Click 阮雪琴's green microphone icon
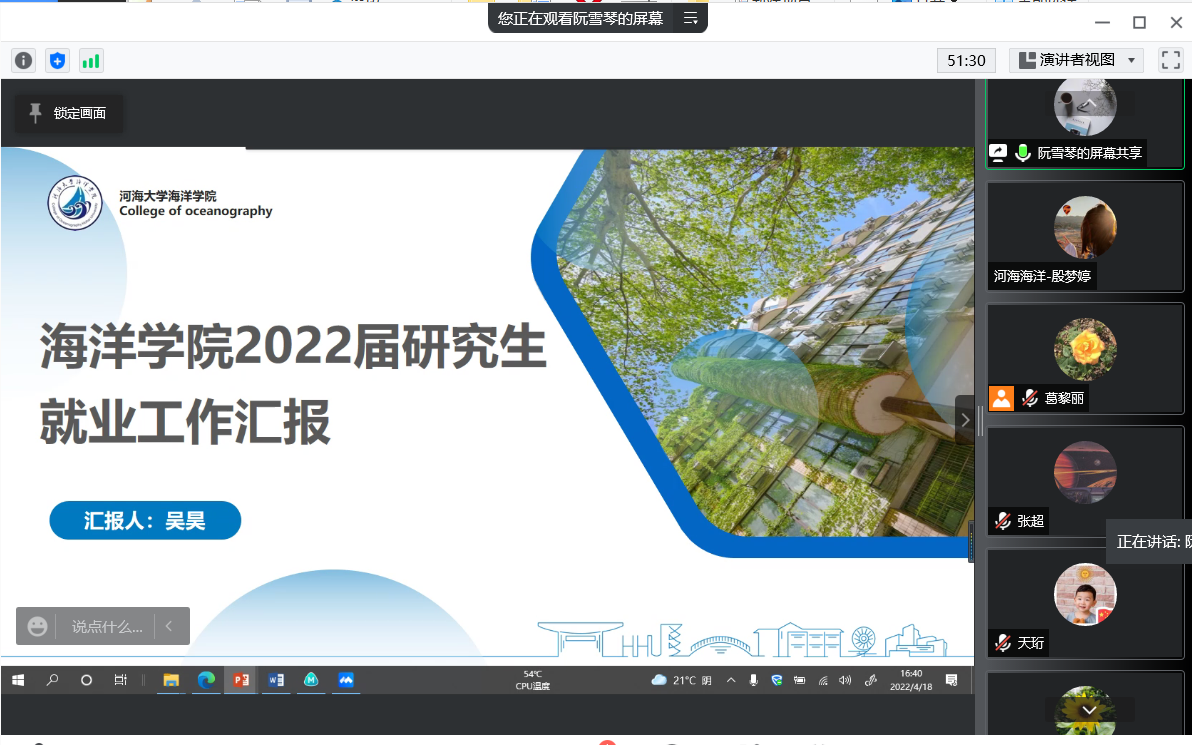Screen dimensions: 1192x745 click(1022, 153)
